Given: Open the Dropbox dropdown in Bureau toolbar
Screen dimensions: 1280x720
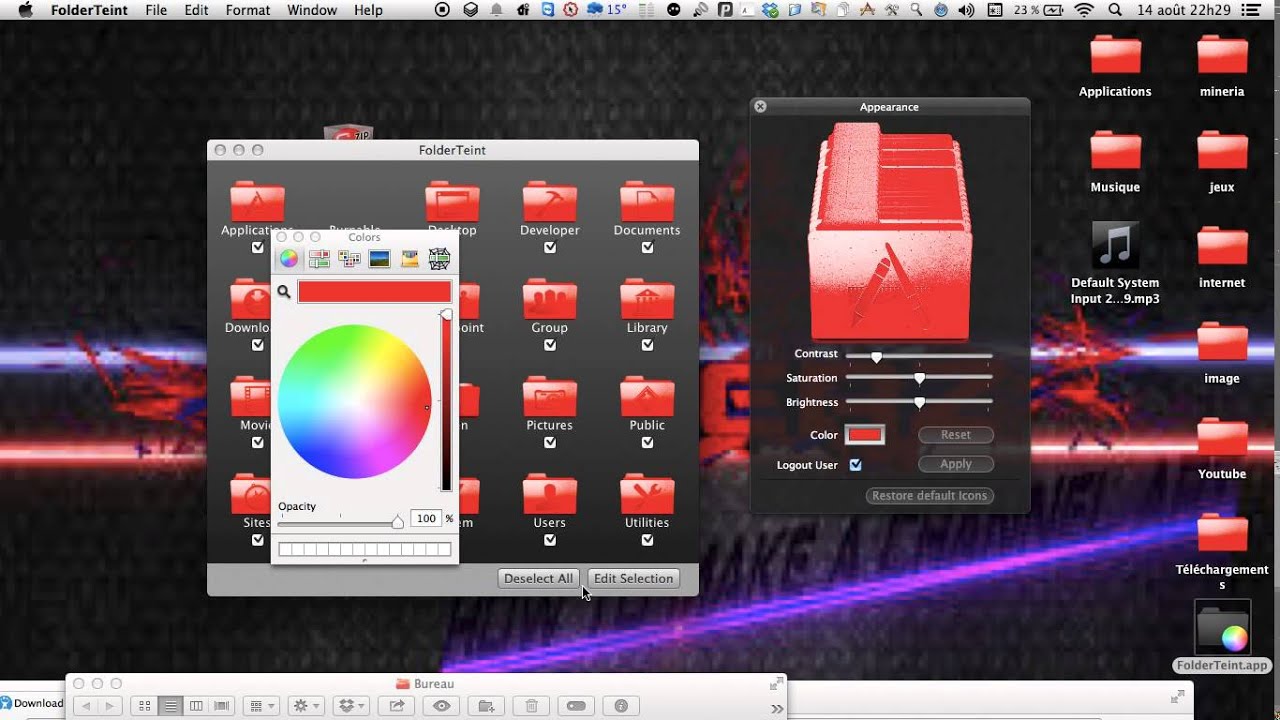Looking at the screenshot, I should coord(352,706).
